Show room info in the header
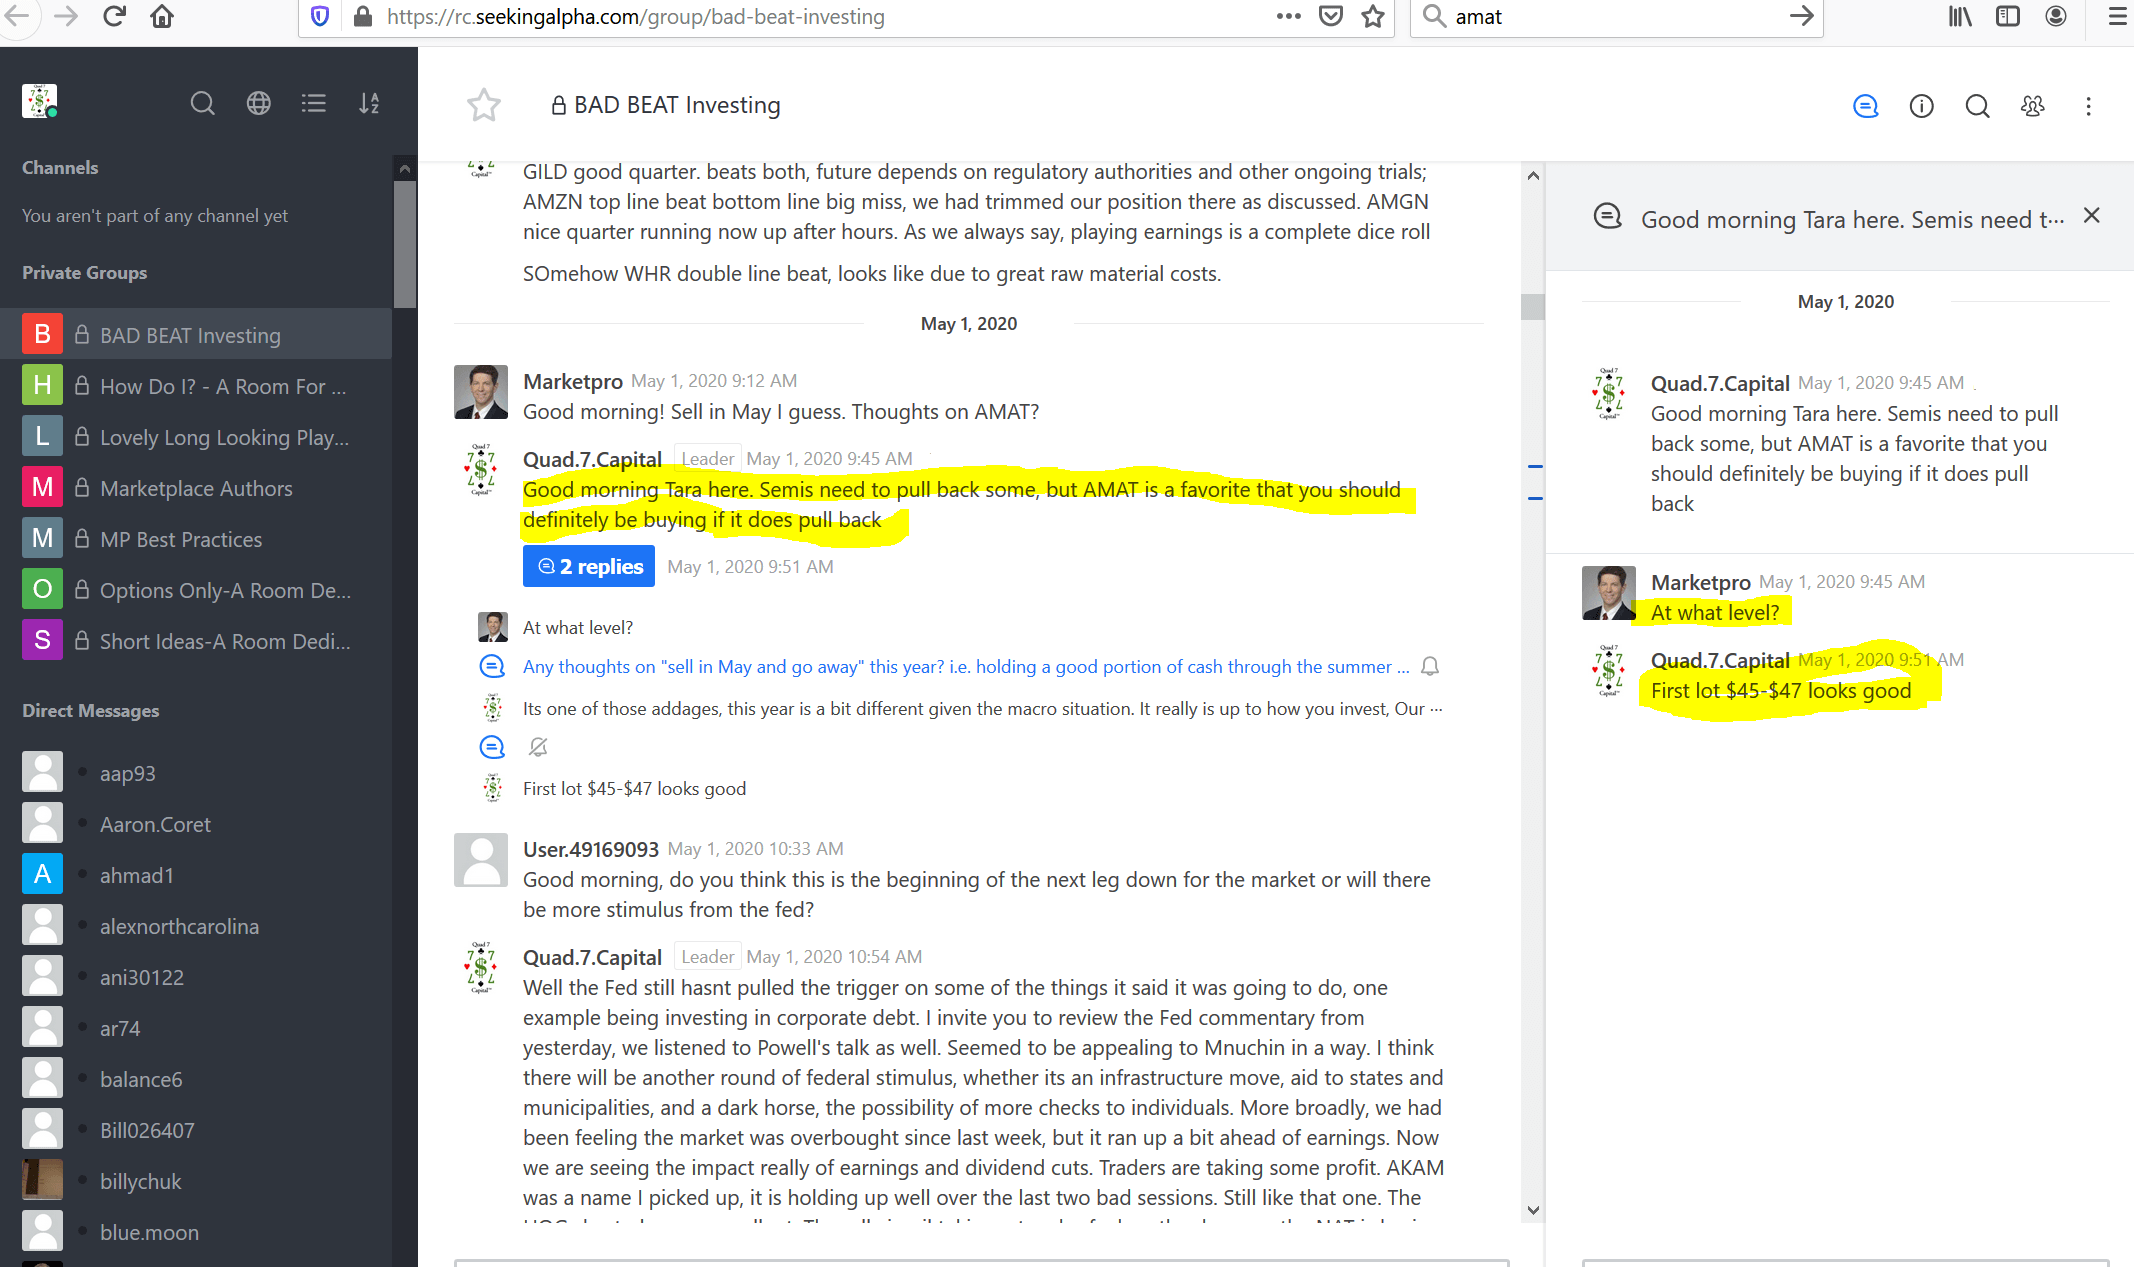 [1922, 106]
